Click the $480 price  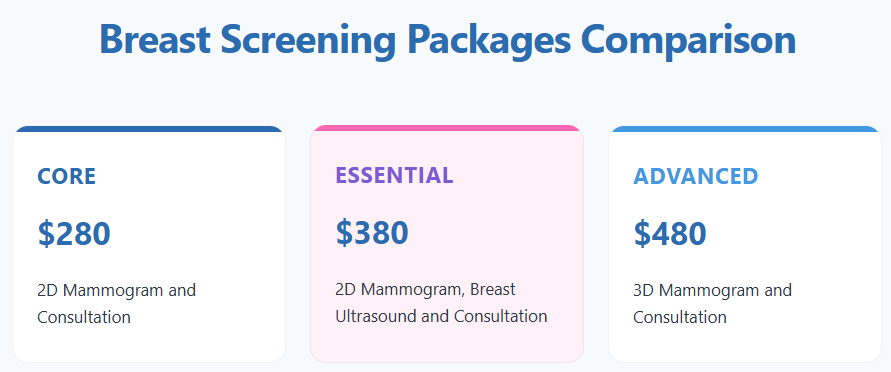point(670,234)
